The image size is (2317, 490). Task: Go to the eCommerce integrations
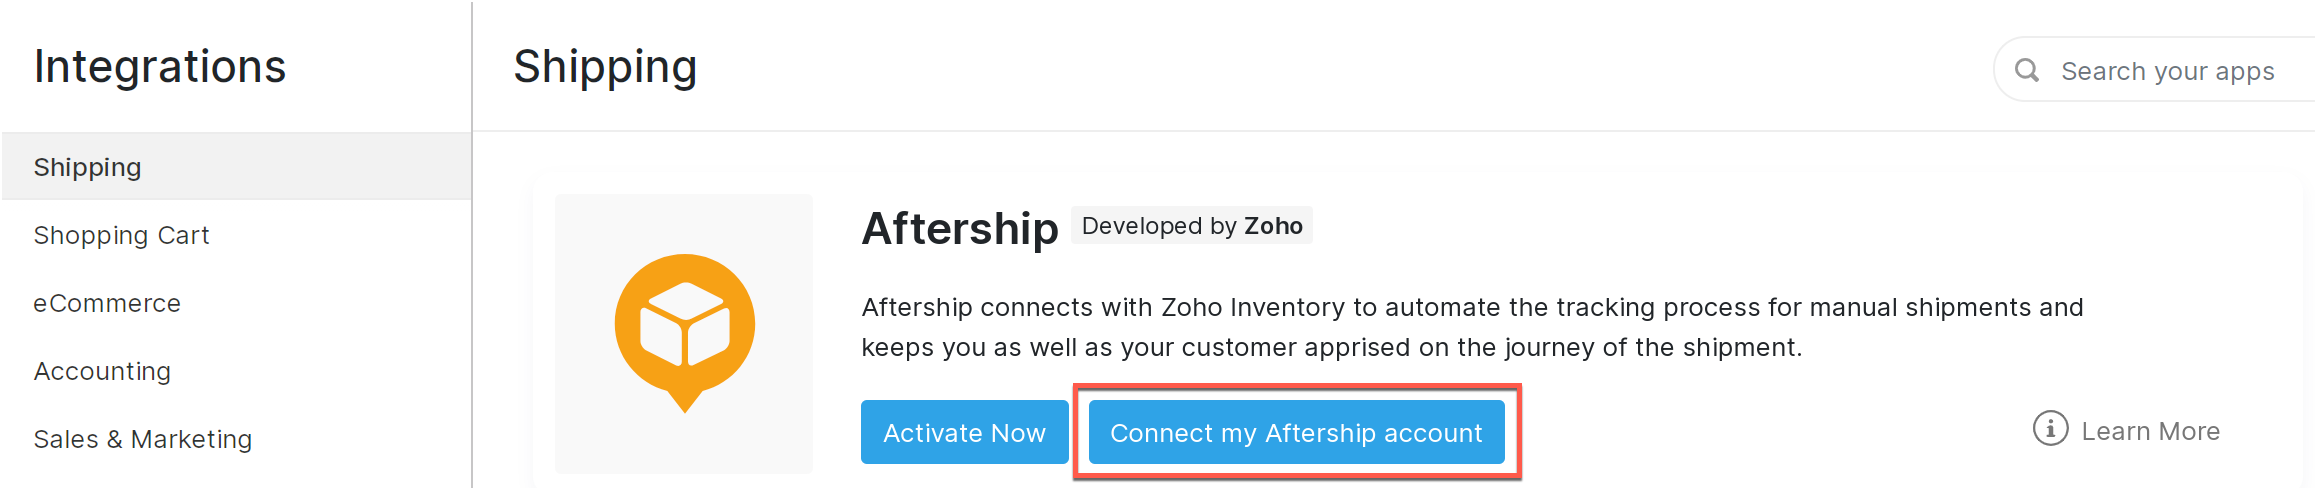(x=107, y=303)
